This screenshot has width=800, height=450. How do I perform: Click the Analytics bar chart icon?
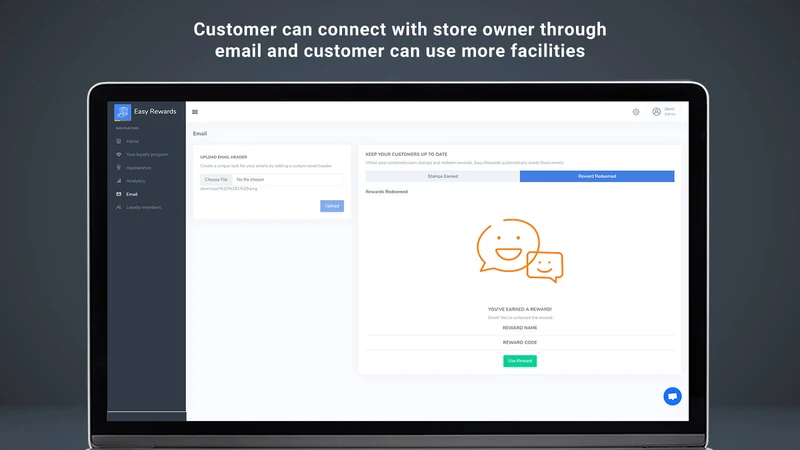click(x=119, y=181)
